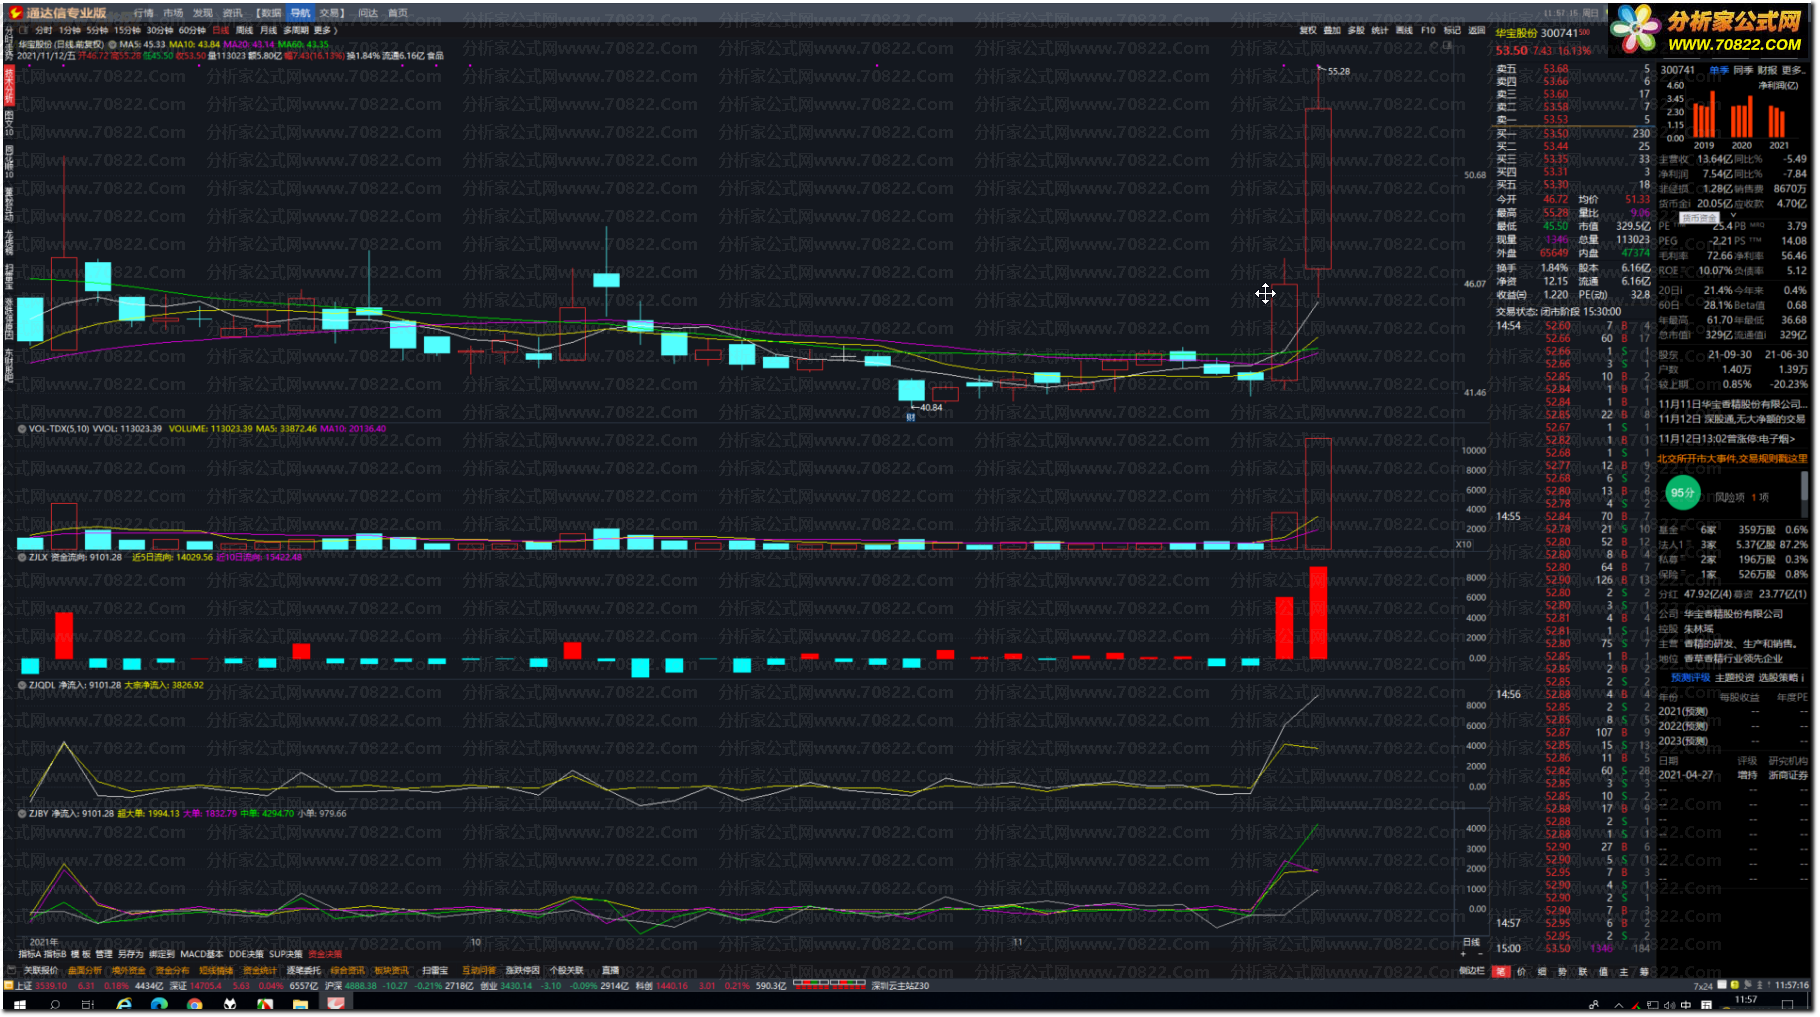Select the 资金决策 indicator template

pyautogui.click(x=325, y=954)
